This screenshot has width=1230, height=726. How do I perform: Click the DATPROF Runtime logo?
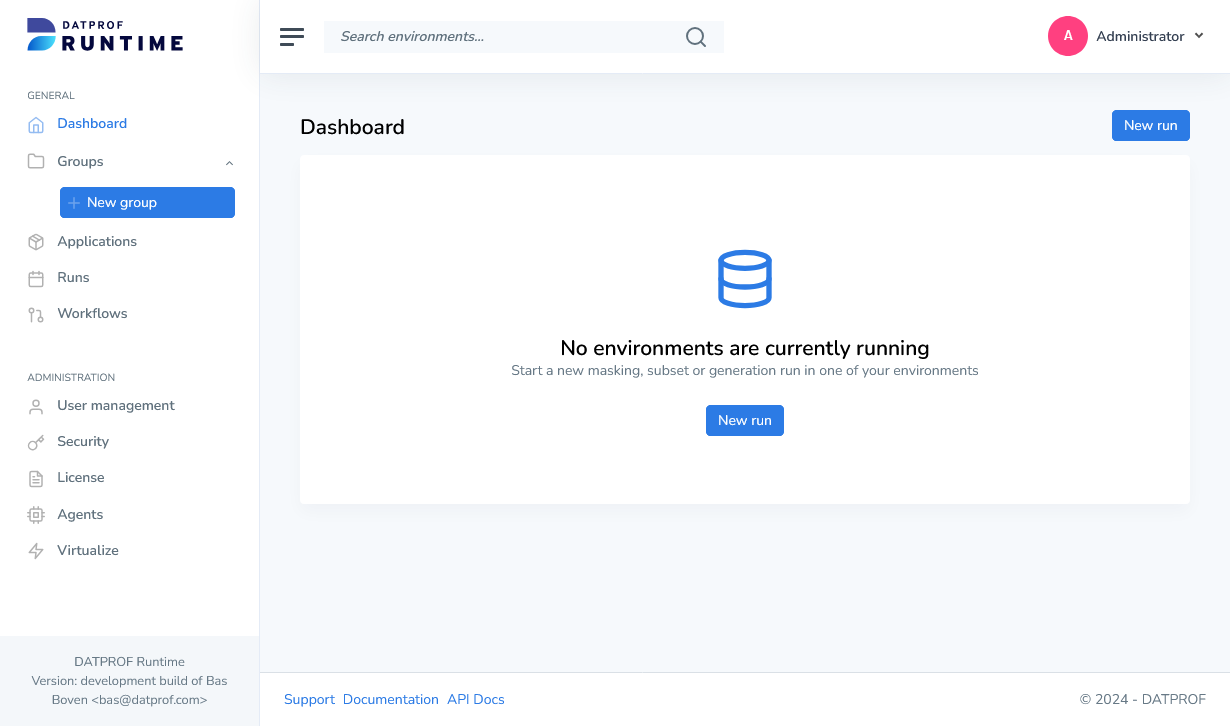pos(105,35)
